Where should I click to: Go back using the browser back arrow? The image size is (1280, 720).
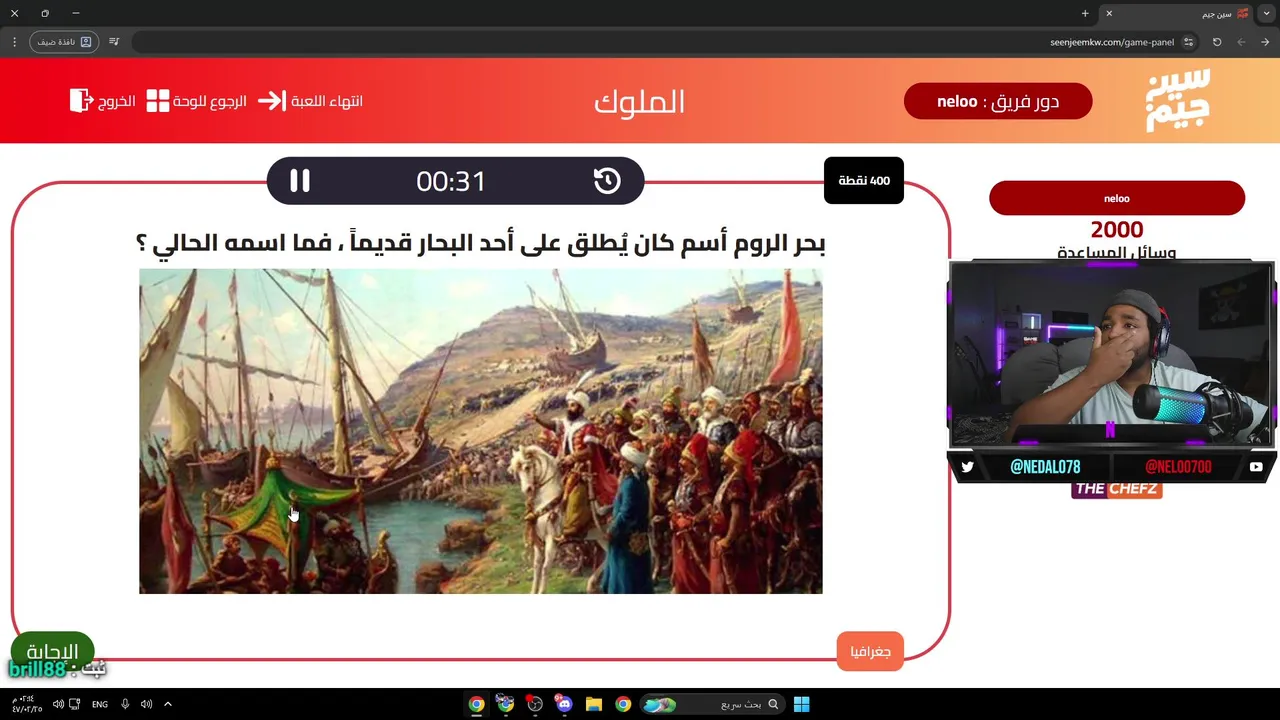click(x=1265, y=42)
